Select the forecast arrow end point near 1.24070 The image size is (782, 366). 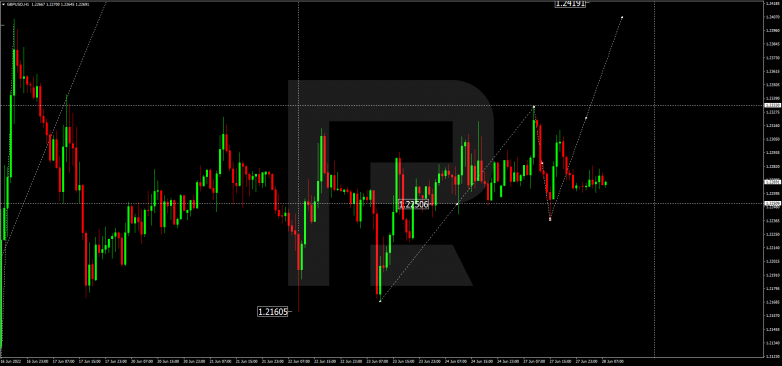pos(622,17)
